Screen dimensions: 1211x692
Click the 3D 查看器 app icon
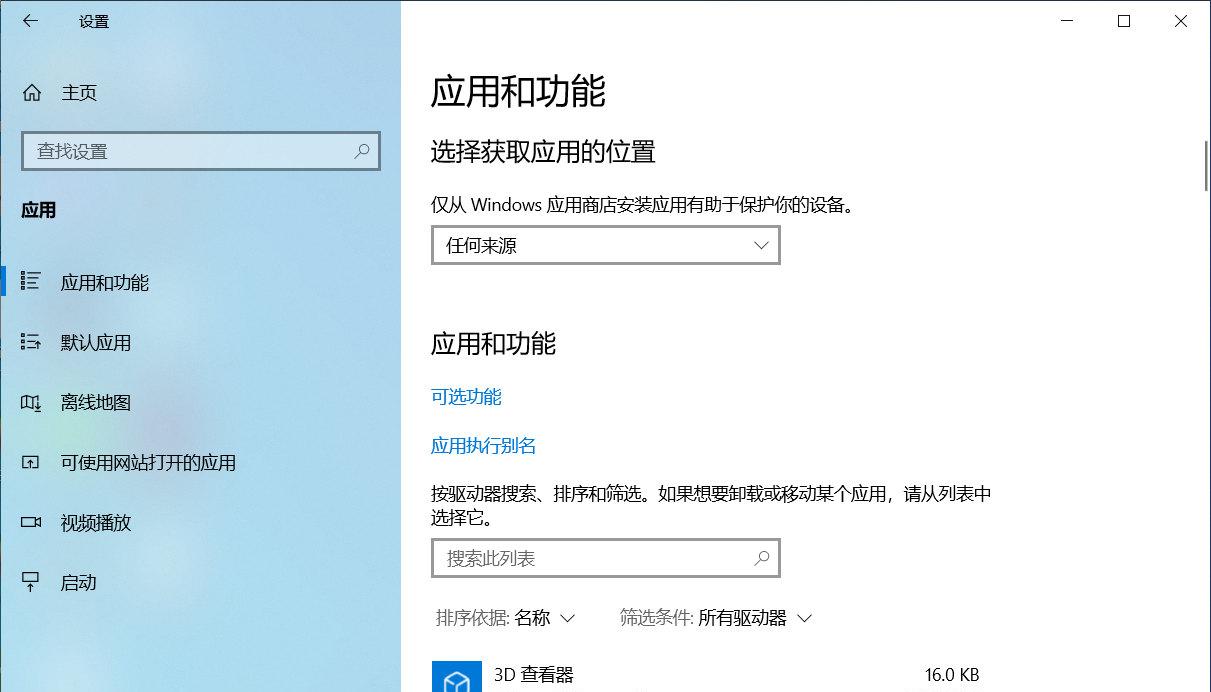tap(456, 677)
